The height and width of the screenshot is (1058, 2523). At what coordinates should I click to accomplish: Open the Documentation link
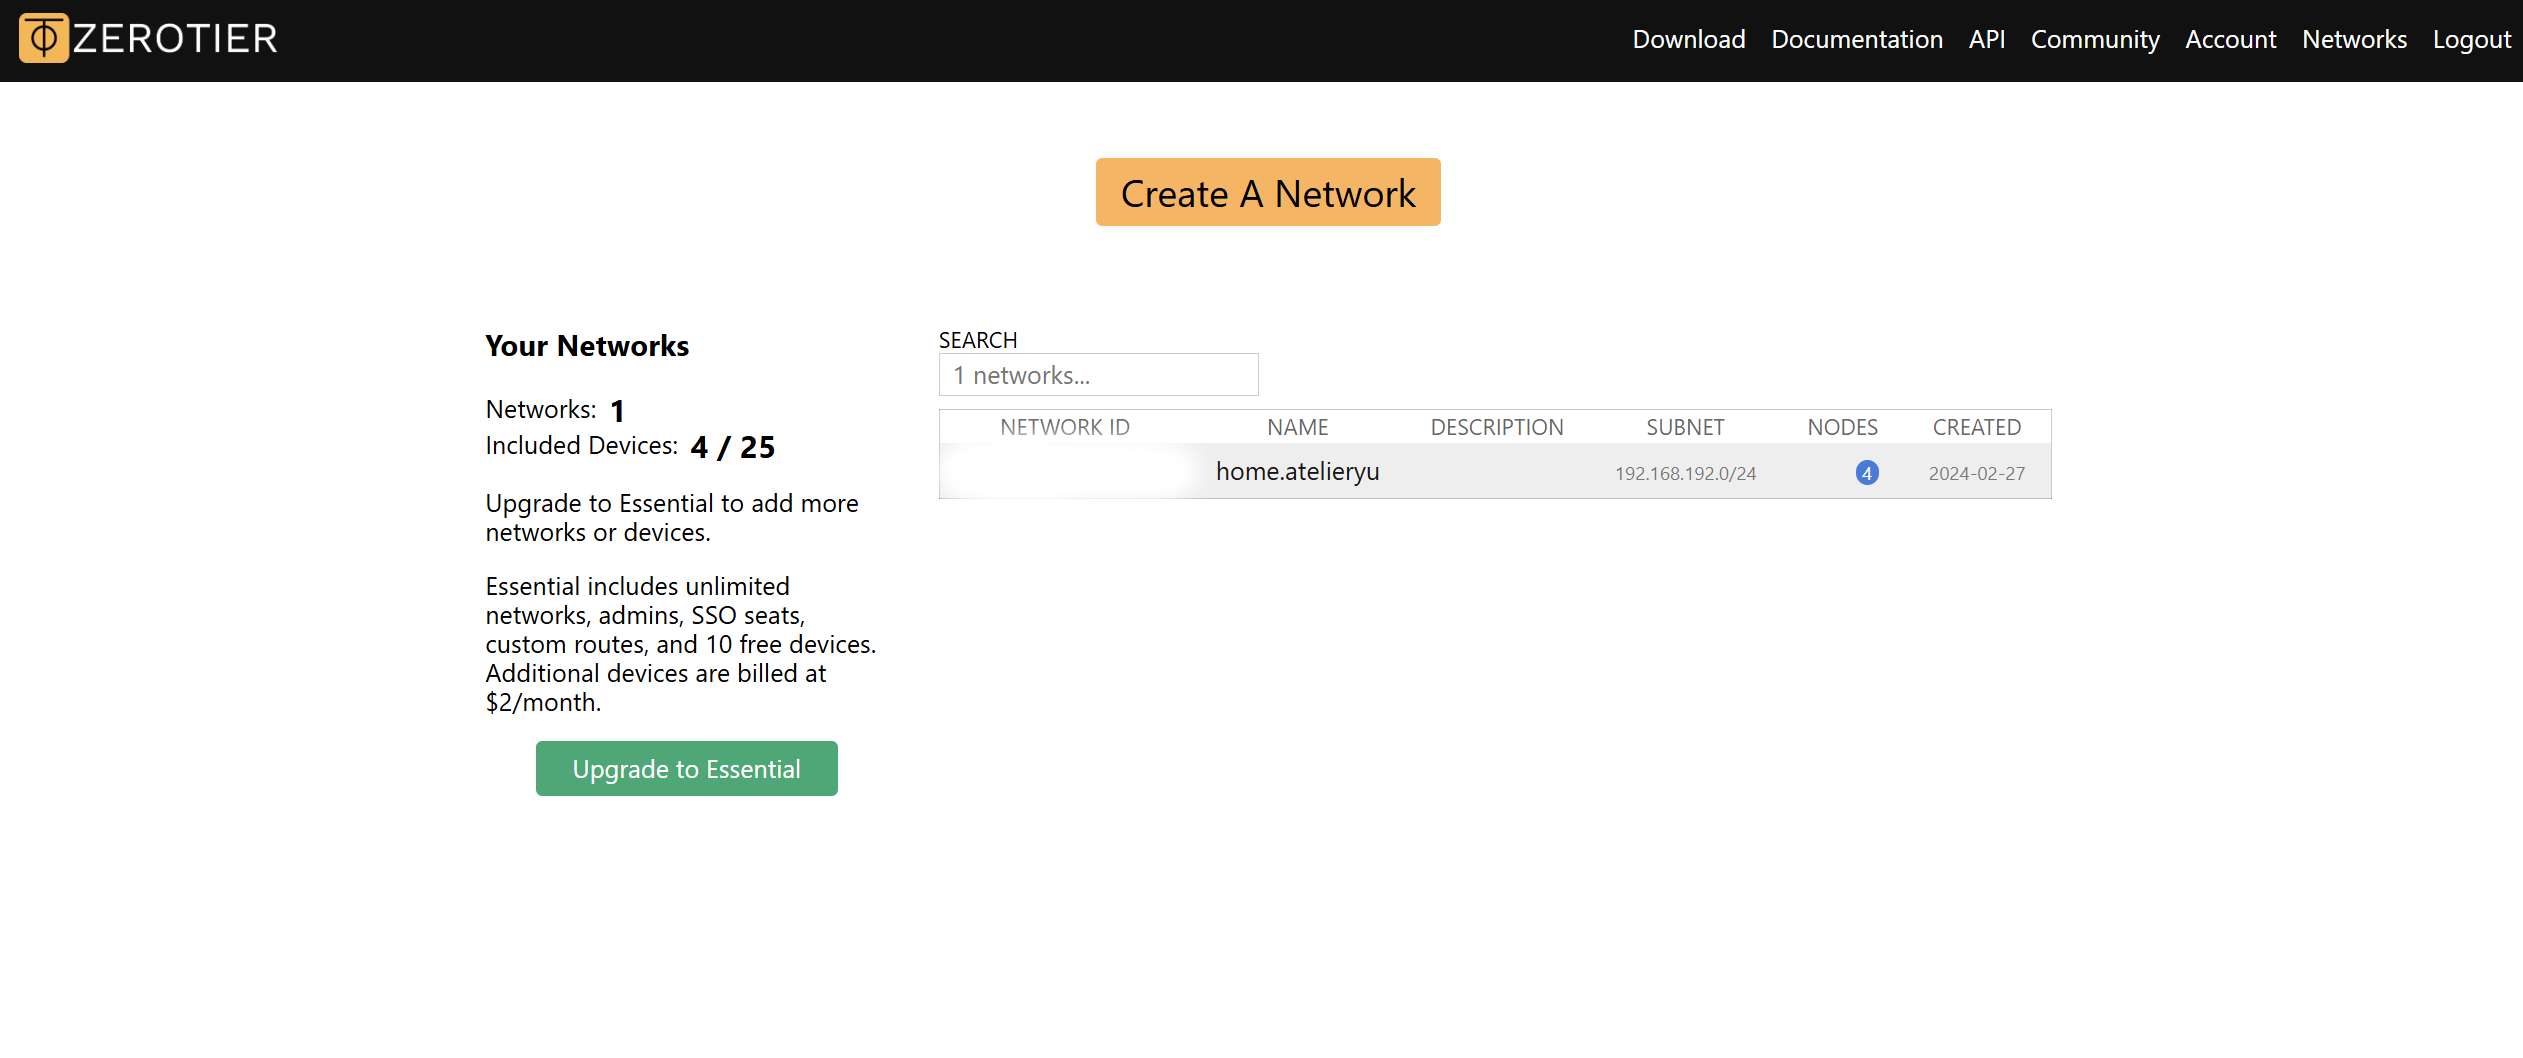pyautogui.click(x=1856, y=40)
